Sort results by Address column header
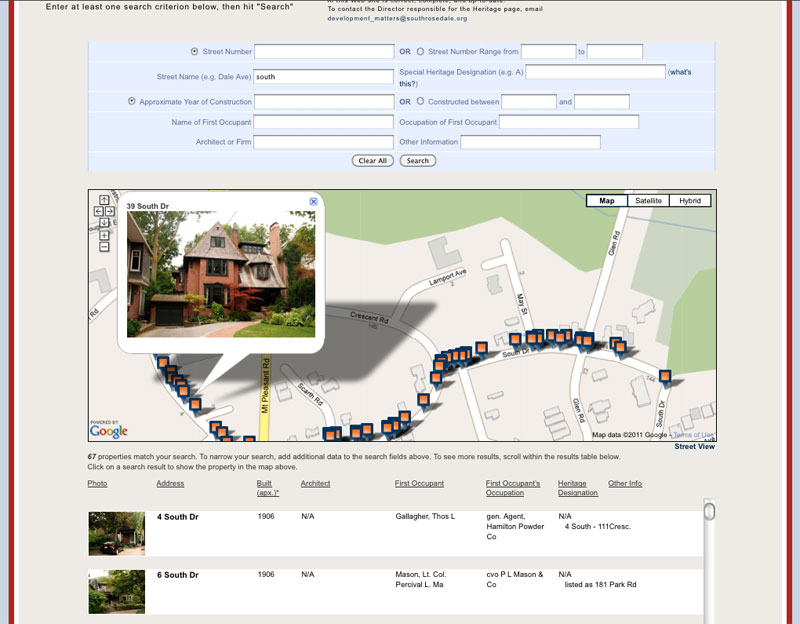 170,484
